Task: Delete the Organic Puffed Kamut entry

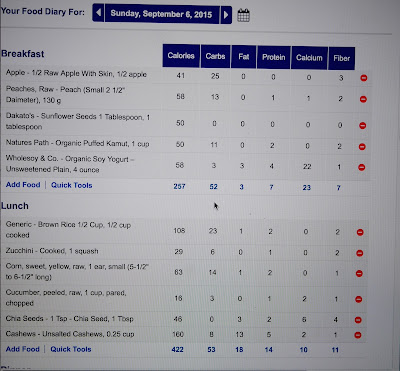Action: pos(362,147)
